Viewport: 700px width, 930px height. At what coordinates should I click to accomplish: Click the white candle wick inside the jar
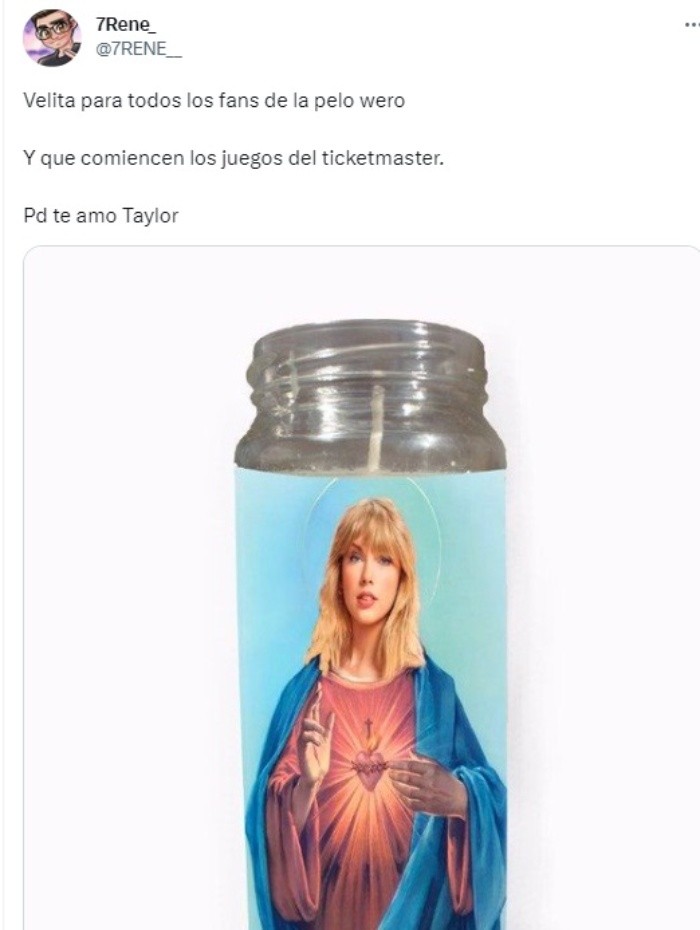coord(375,428)
